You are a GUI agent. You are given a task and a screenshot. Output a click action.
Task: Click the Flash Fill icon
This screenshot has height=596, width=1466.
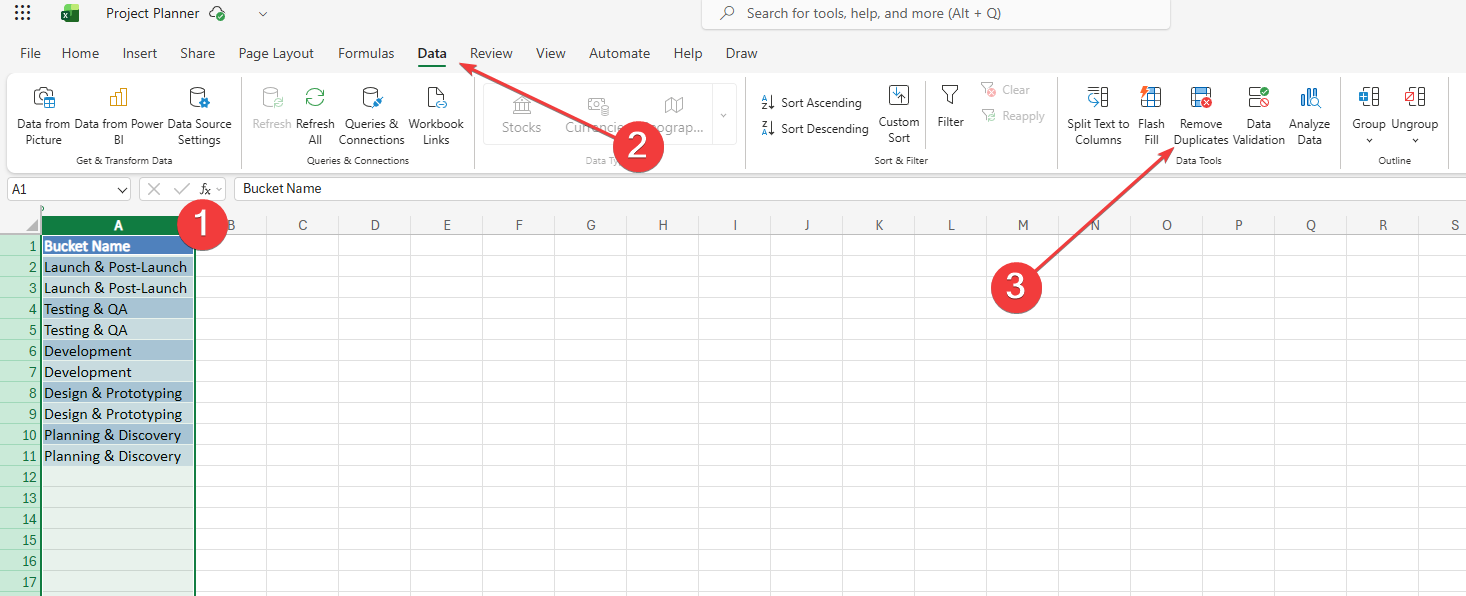[1151, 98]
